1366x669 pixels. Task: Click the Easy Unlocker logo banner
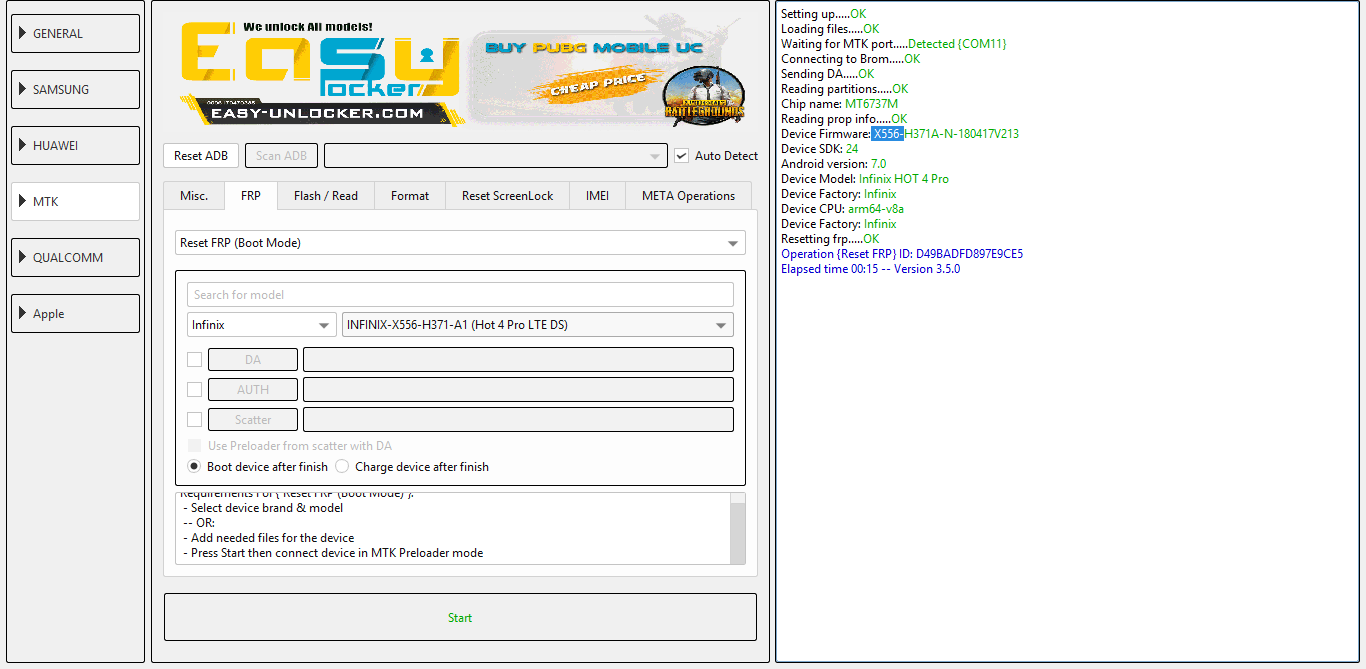(320, 73)
